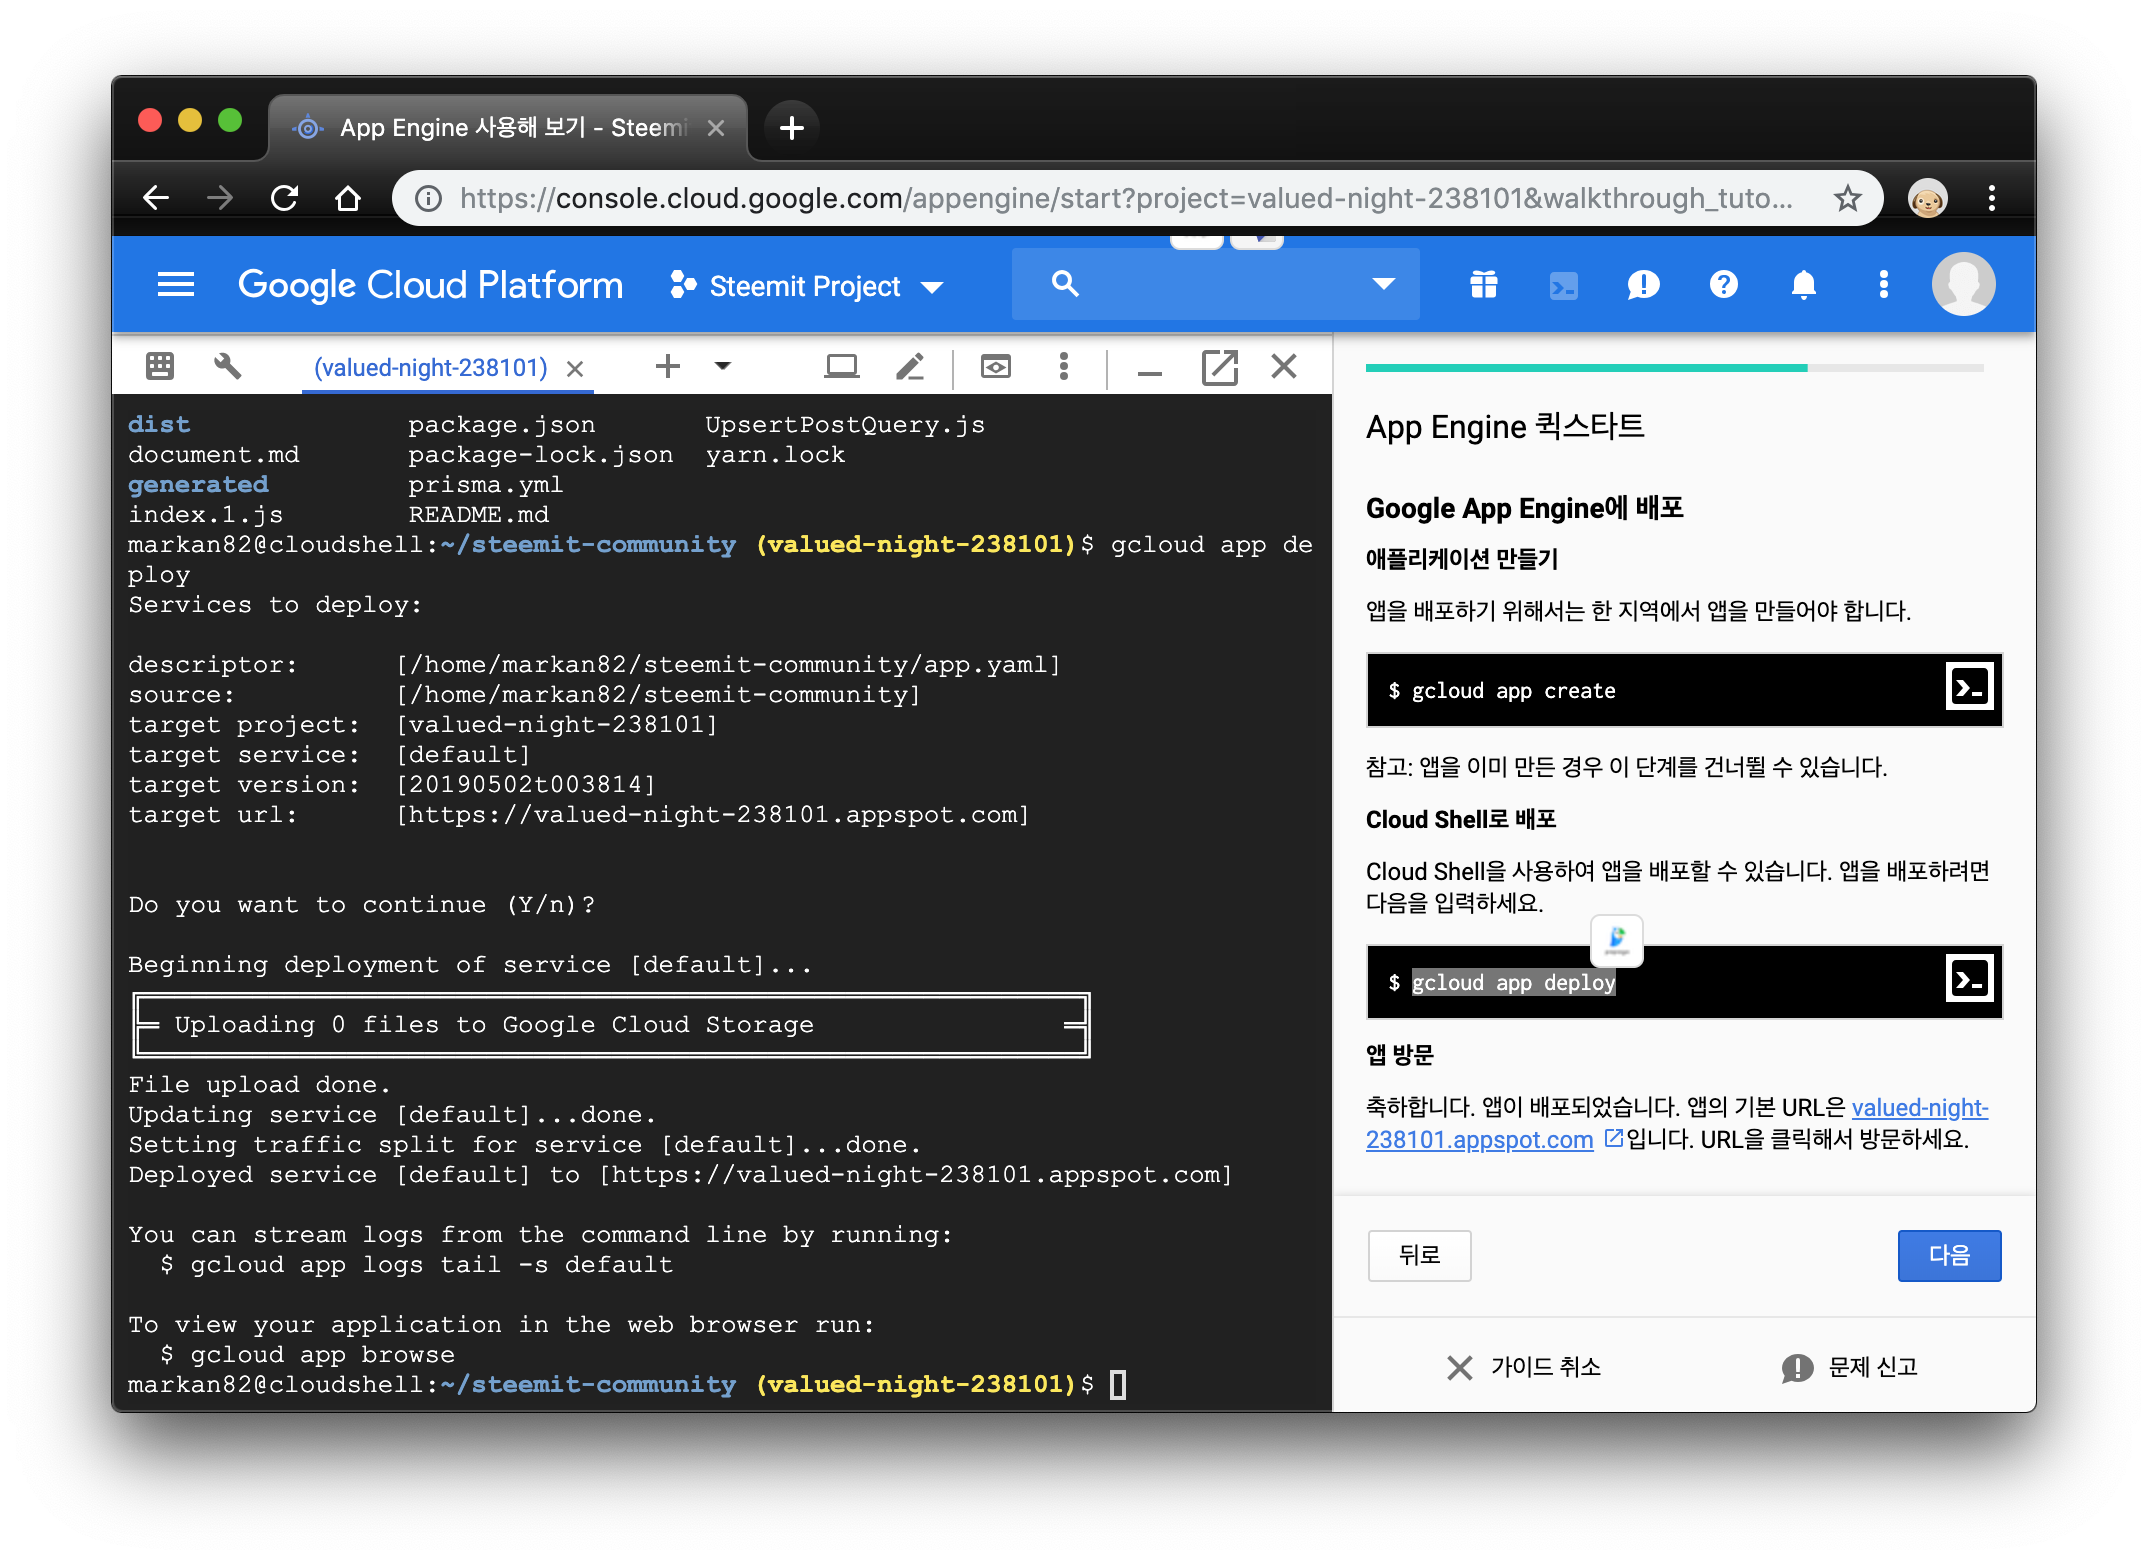Select the valued-night-238101 shell tab
2148x1560 pixels.
tap(431, 368)
